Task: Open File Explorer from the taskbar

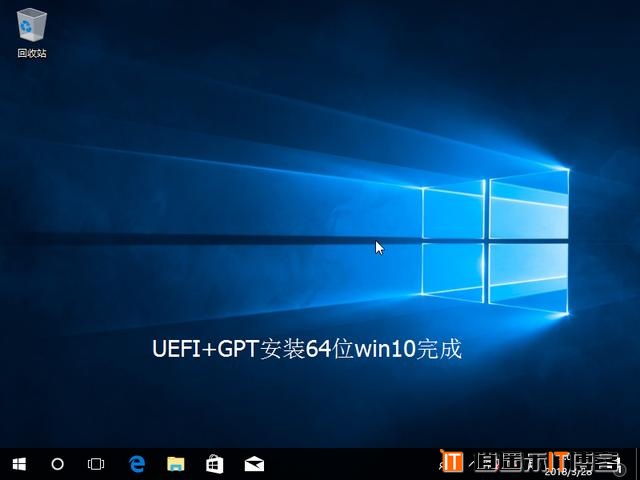Action: [176, 464]
